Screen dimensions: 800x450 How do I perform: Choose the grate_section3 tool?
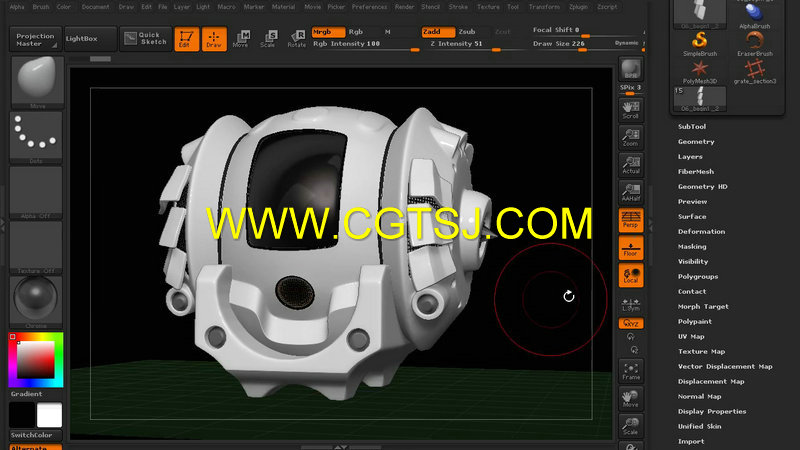pyautogui.click(x=755, y=71)
